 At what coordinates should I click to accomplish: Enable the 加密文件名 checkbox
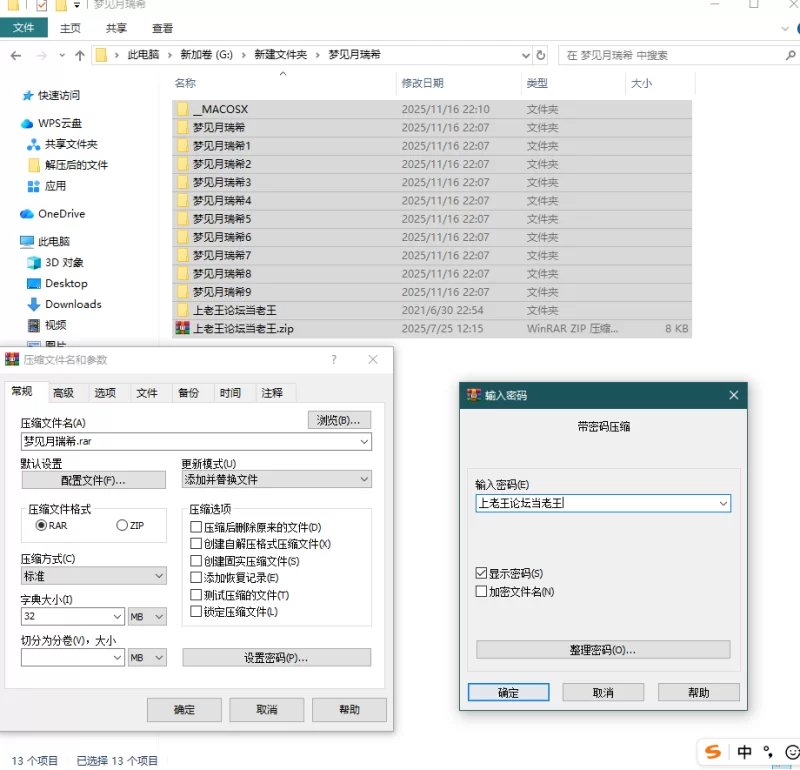[x=482, y=592]
